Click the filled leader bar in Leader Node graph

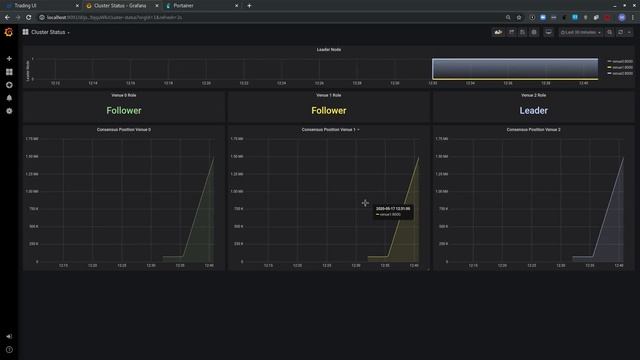515,69
